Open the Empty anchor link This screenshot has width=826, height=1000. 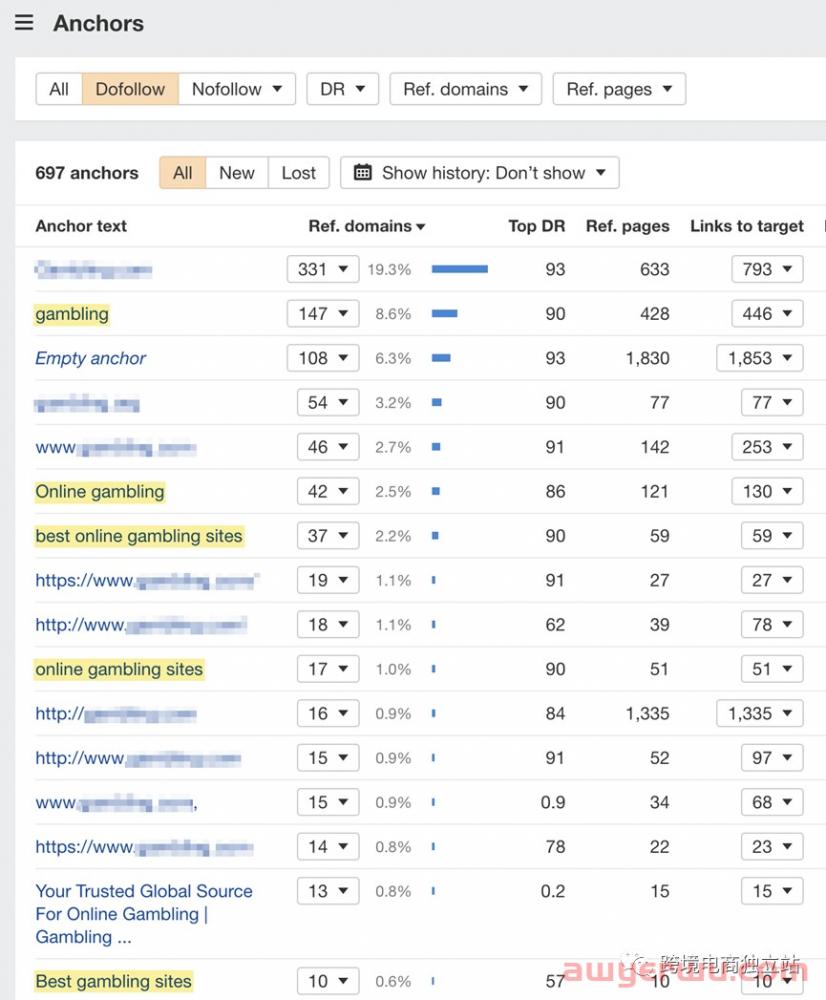tap(91, 358)
